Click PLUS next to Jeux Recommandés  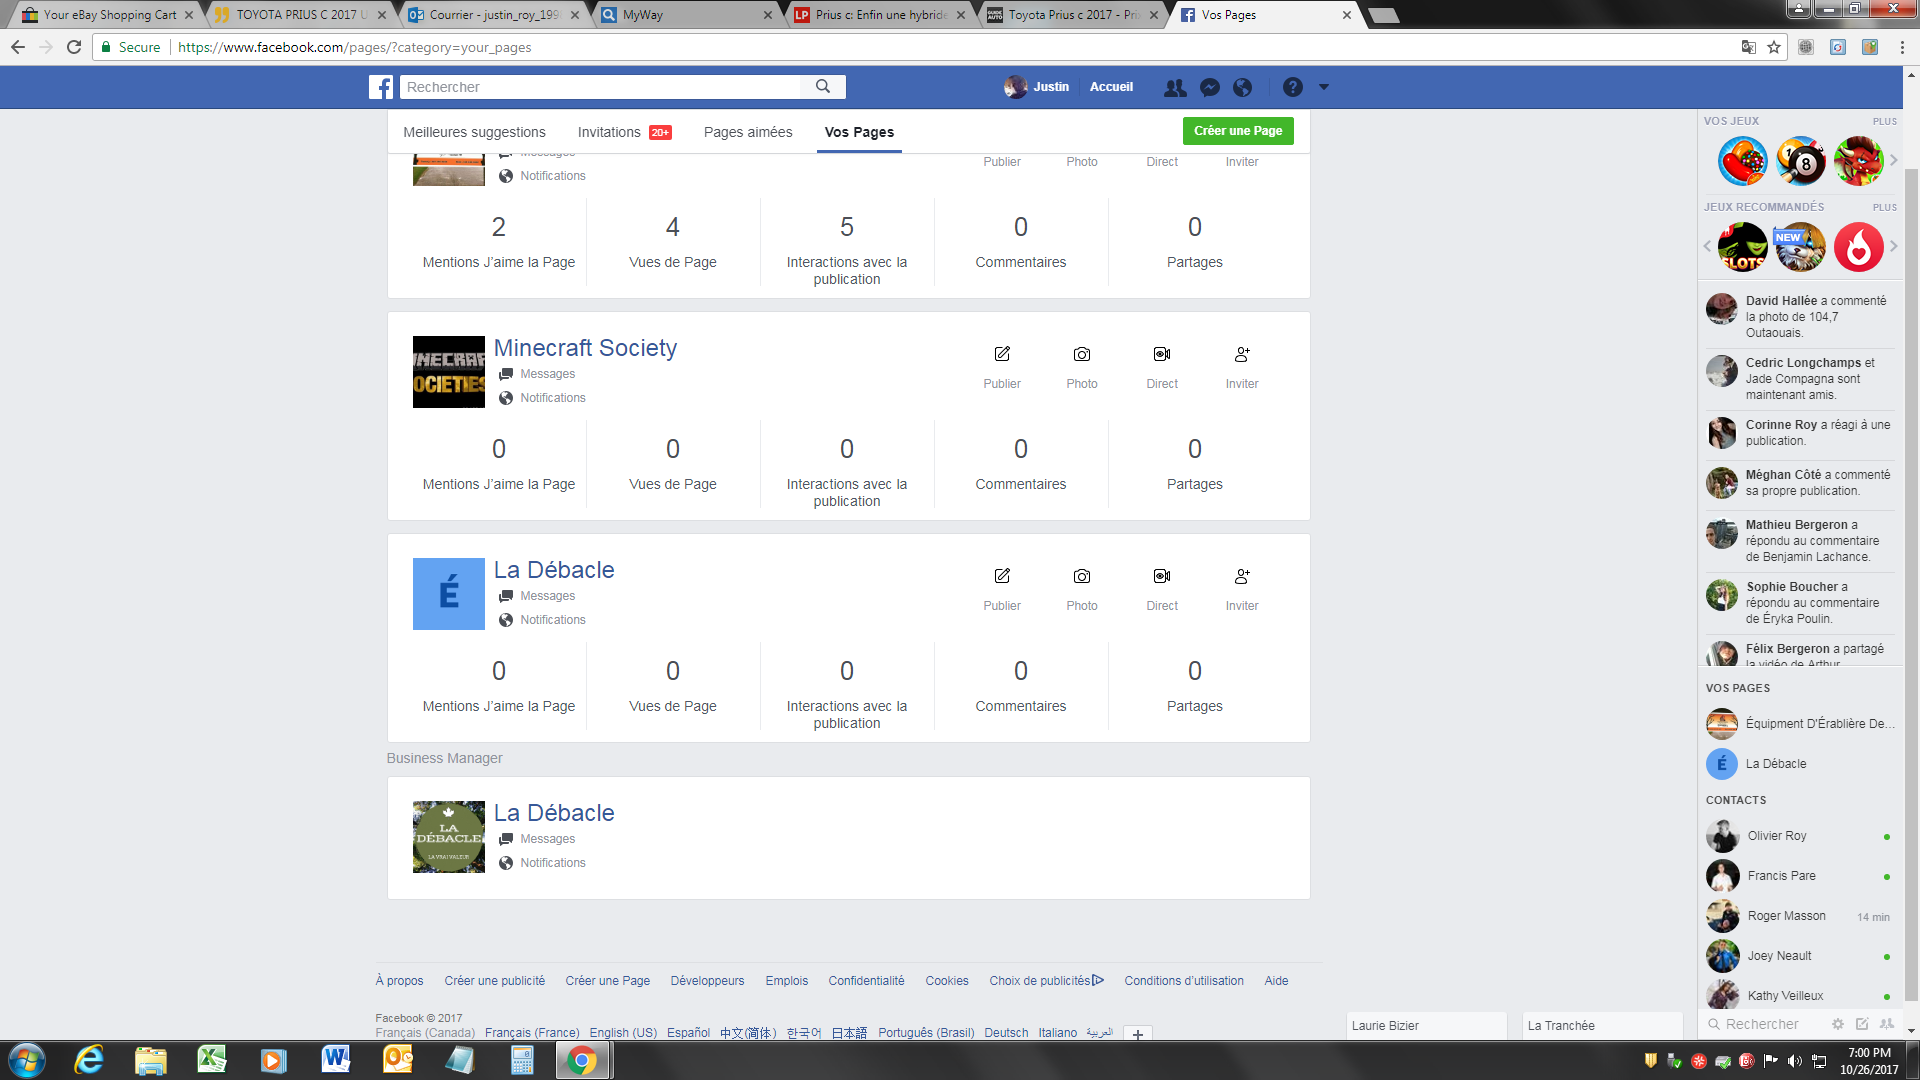click(1884, 207)
